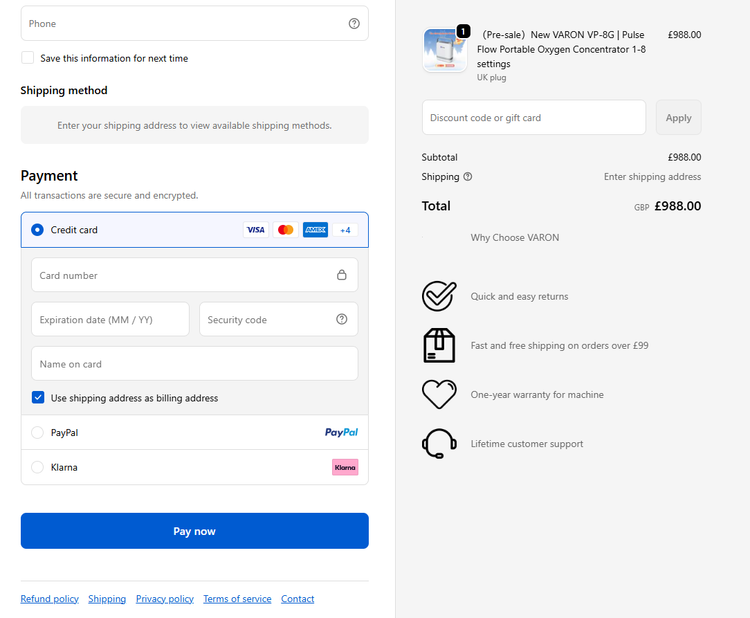
Task: Click the PayPal logo
Action: click(x=341, y=433)
